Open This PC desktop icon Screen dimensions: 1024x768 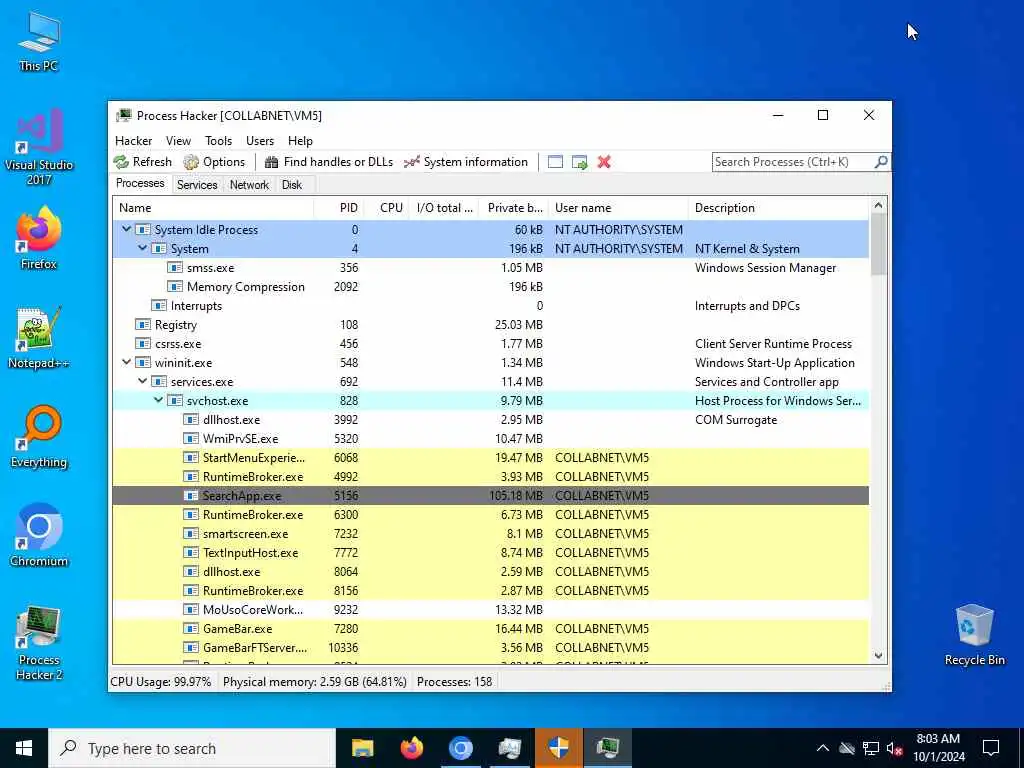(x=39, y=42)
